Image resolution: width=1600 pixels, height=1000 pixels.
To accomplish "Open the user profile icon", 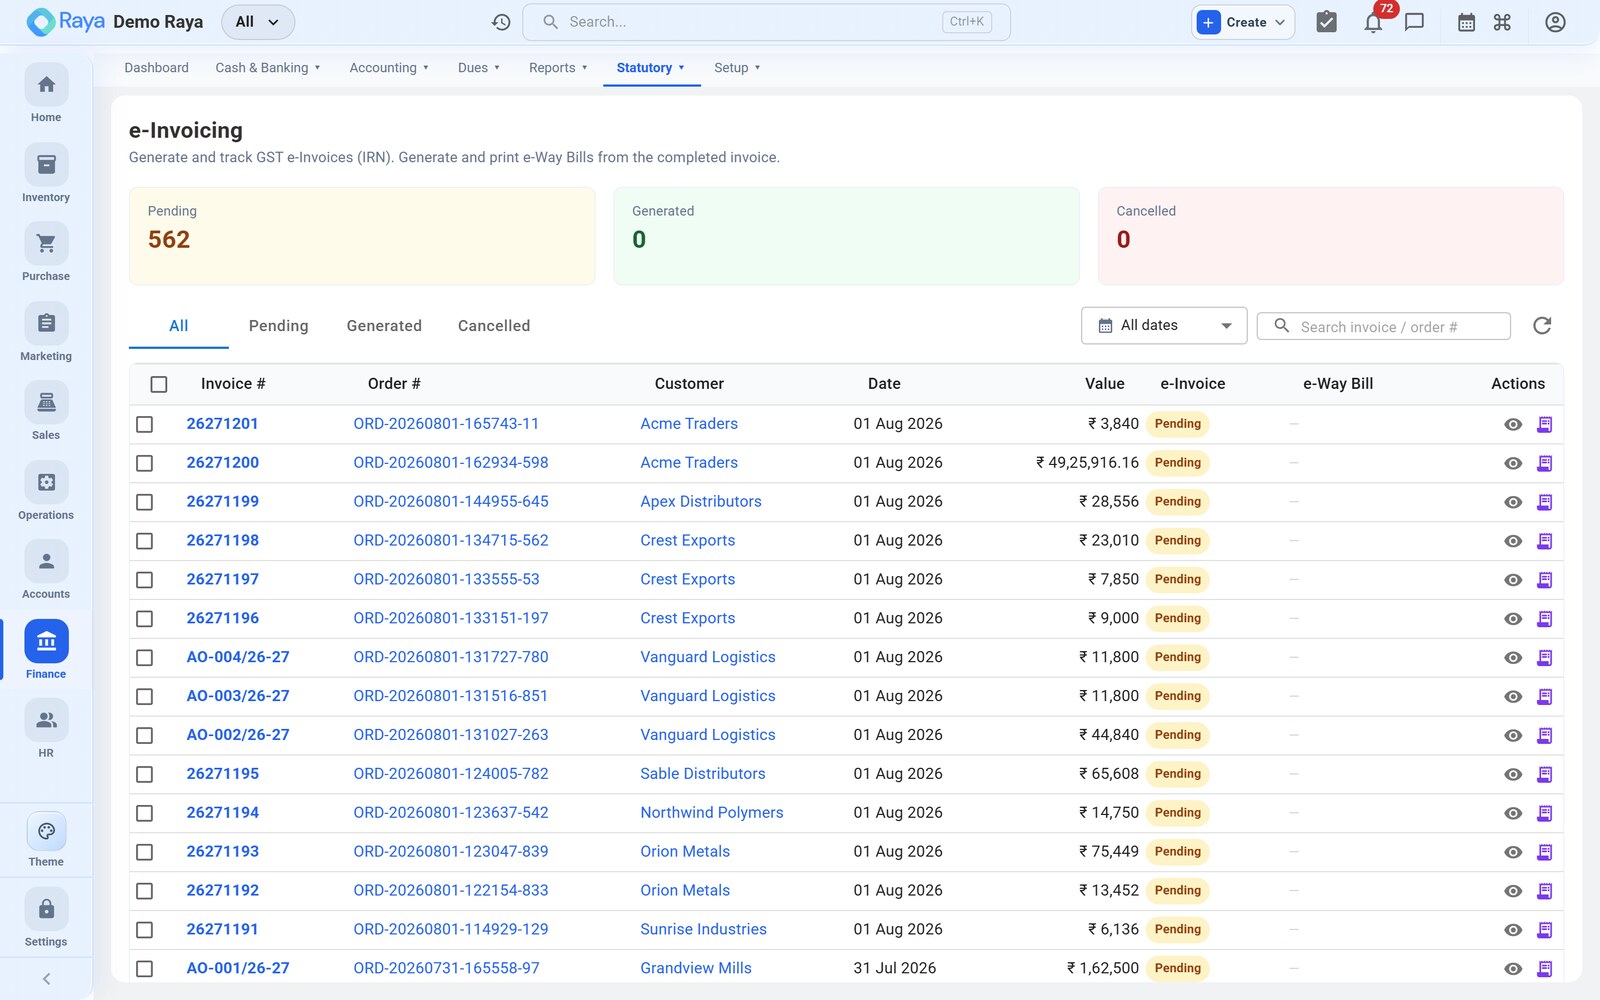I will (x=1555, y=22).
